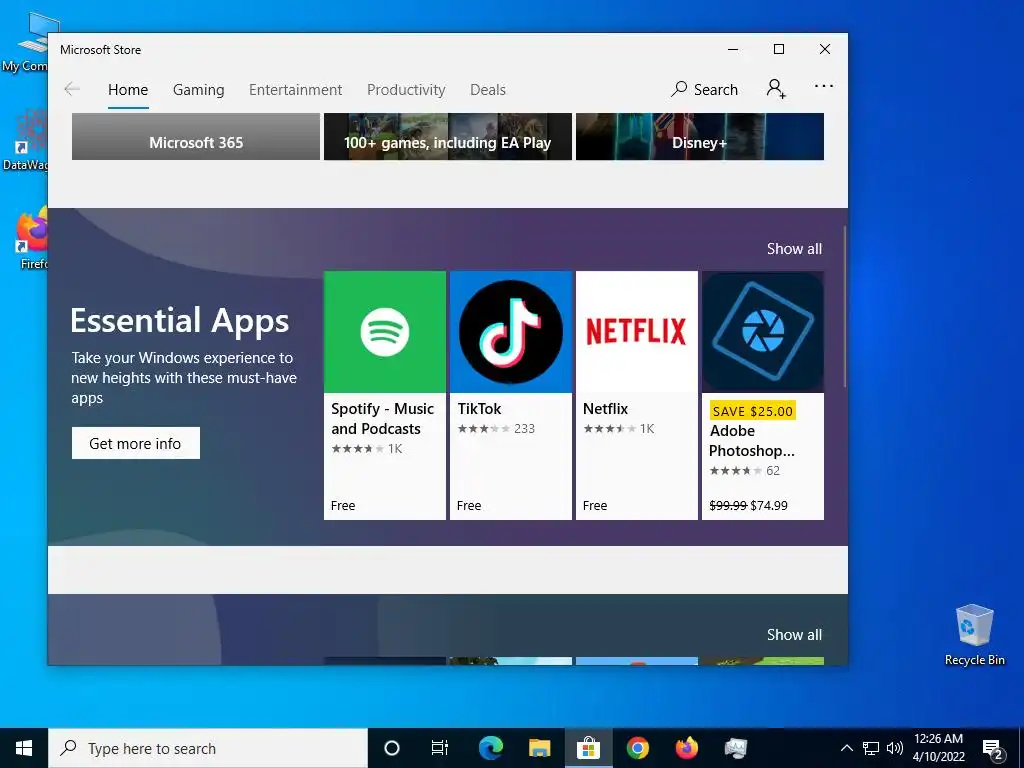Viewport: 1024px width, 768px height.
Task: Open the Disney+ banner
Action: pyautogui.click(x=699, y=136)
